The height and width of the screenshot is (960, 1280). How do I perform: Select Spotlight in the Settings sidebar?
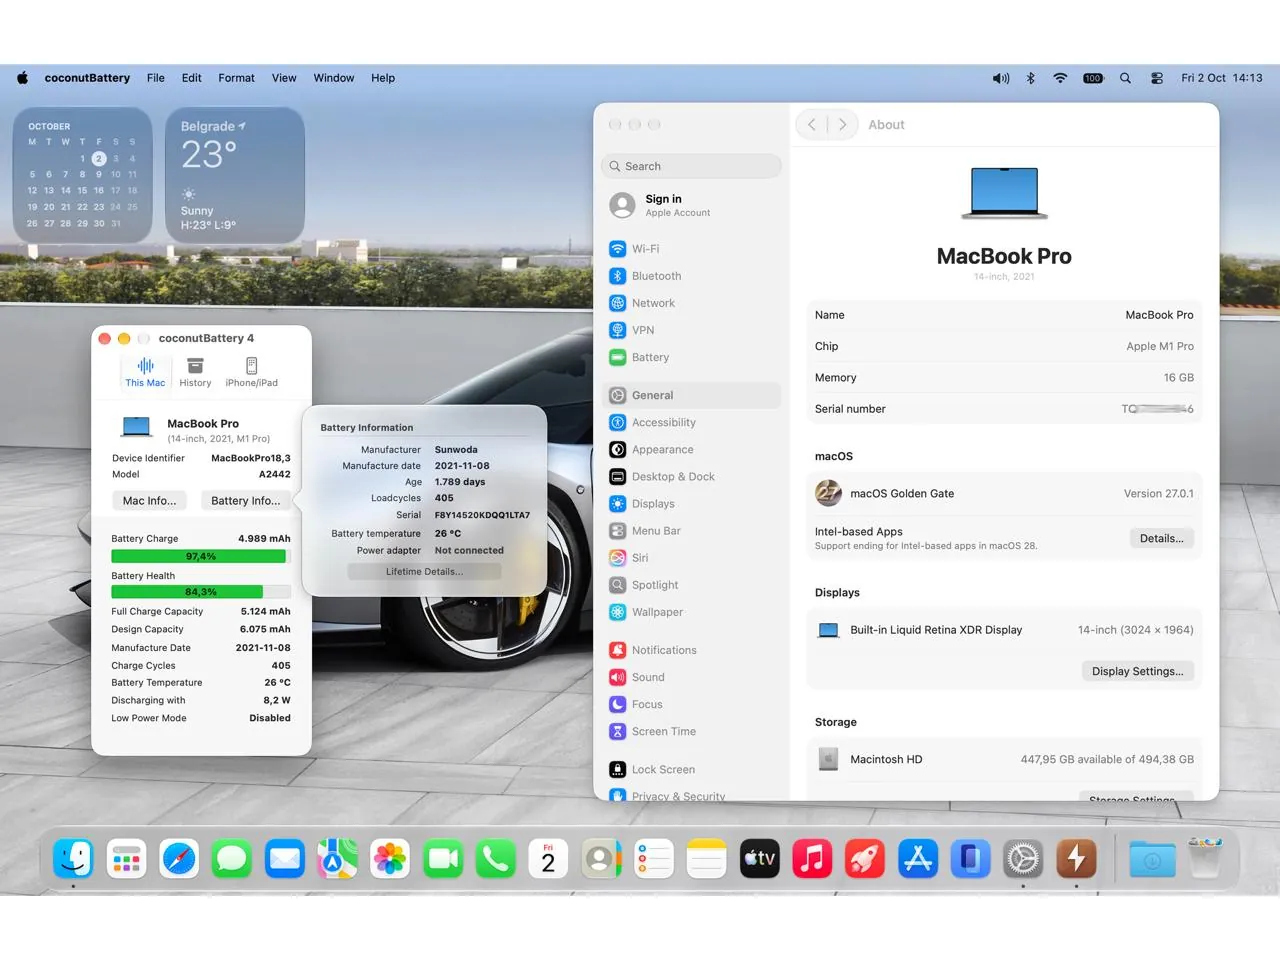[x=693, y=585]
